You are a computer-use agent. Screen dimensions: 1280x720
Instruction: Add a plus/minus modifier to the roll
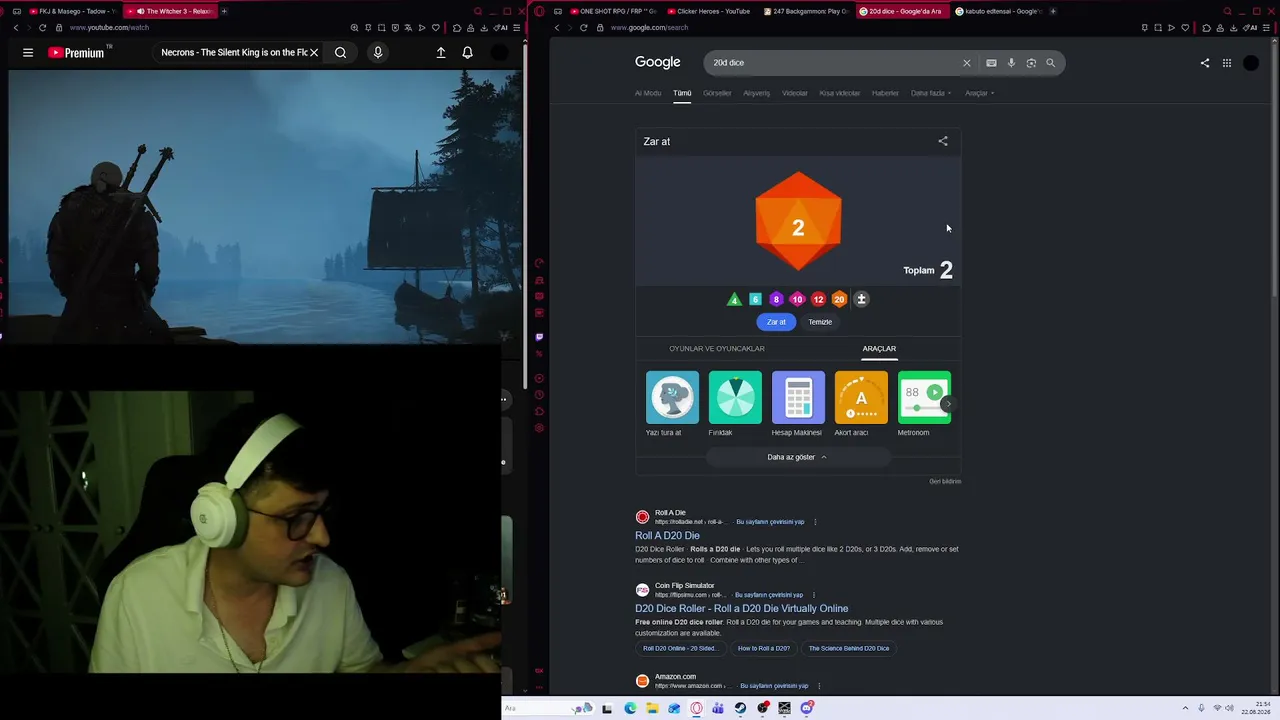click(861, 299)
